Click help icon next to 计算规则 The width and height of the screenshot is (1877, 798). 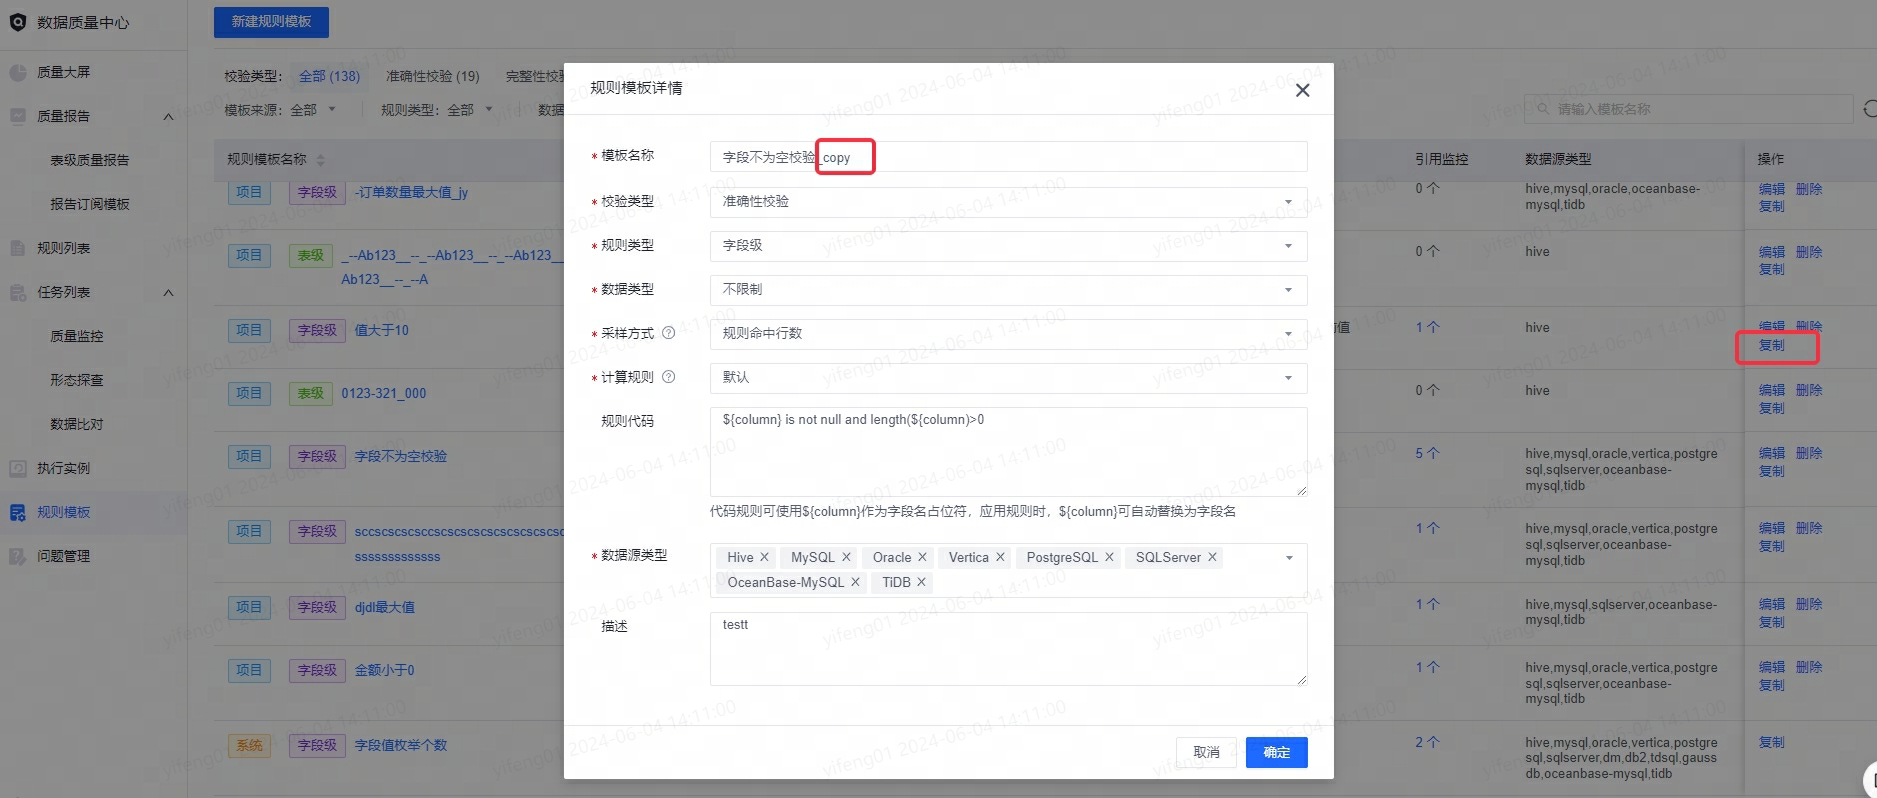pyautogui.click(x=669, y=377)
